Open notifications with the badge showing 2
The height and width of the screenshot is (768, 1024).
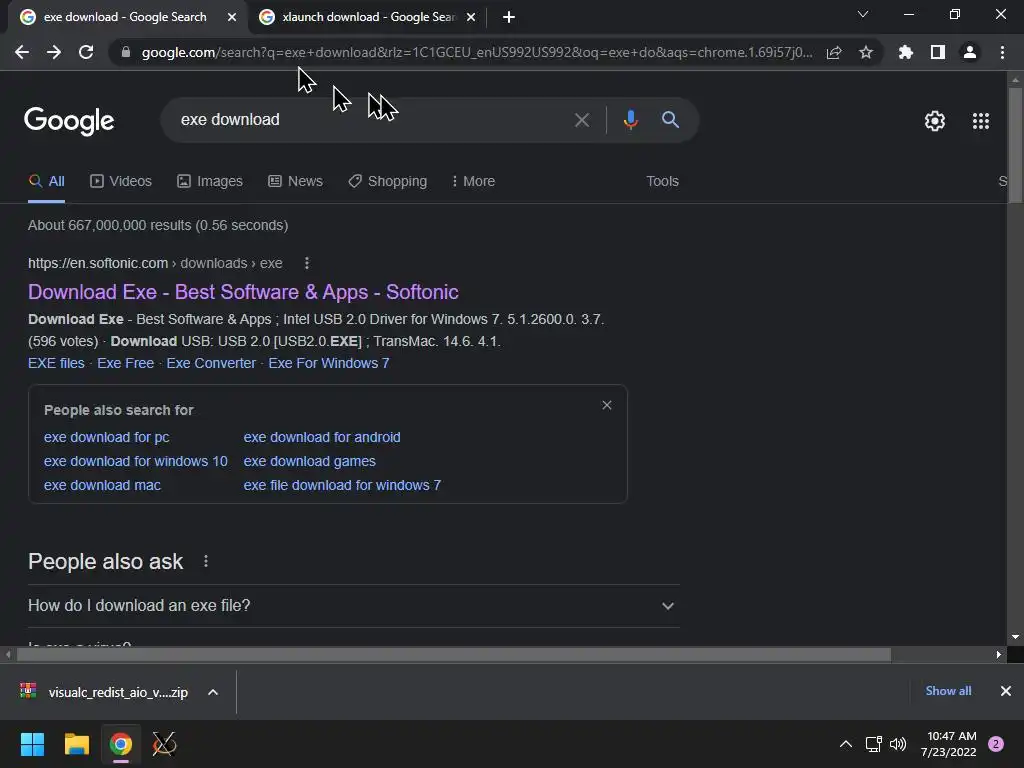pyautogui.click(x=996, y=744)
